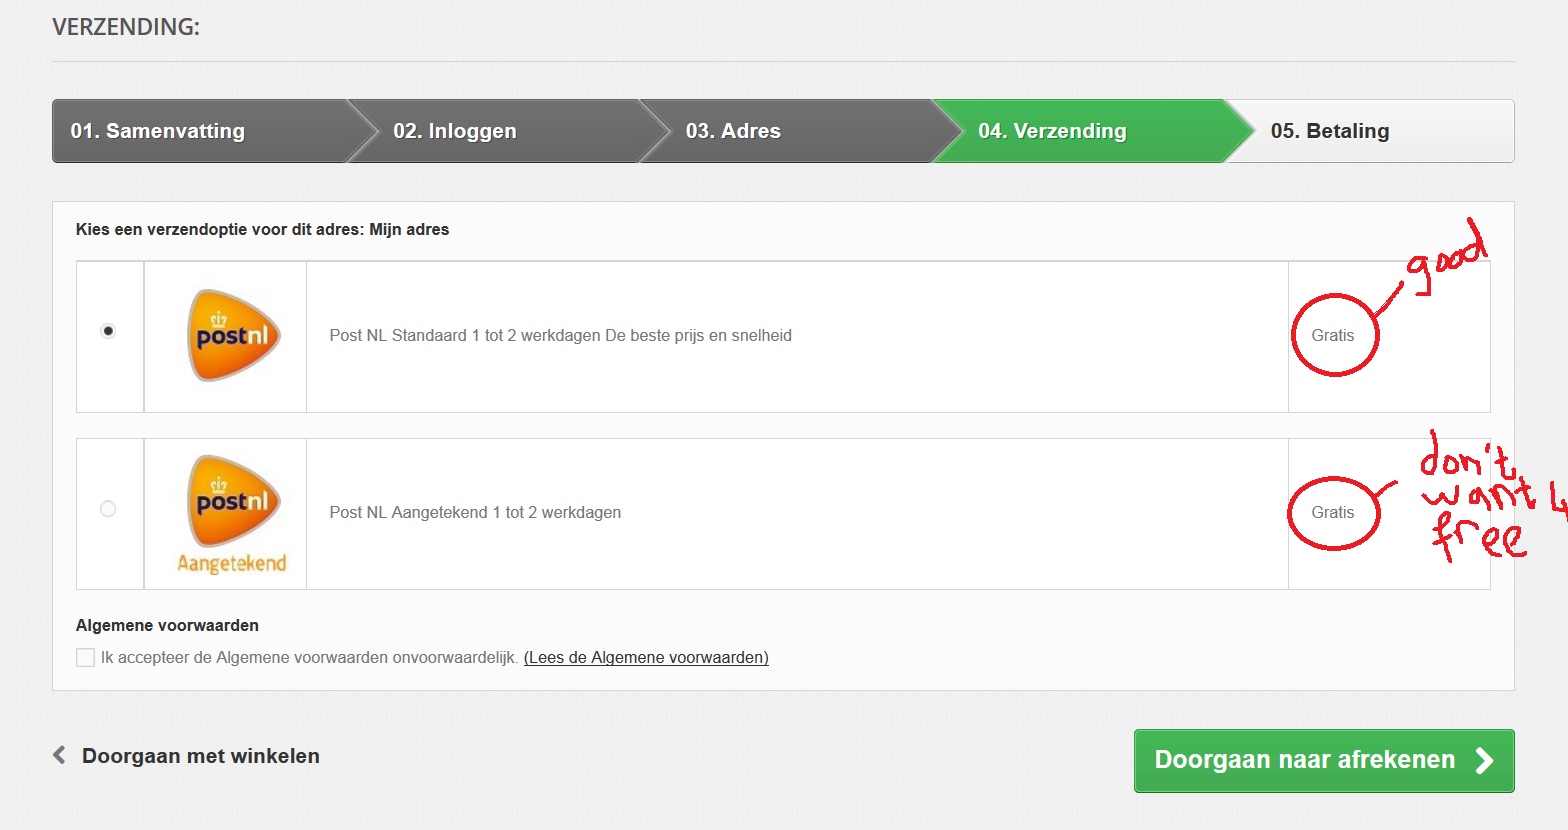
Task: Click the chevron left of Doorgaan met winkelen
Action: coord(59,755)
